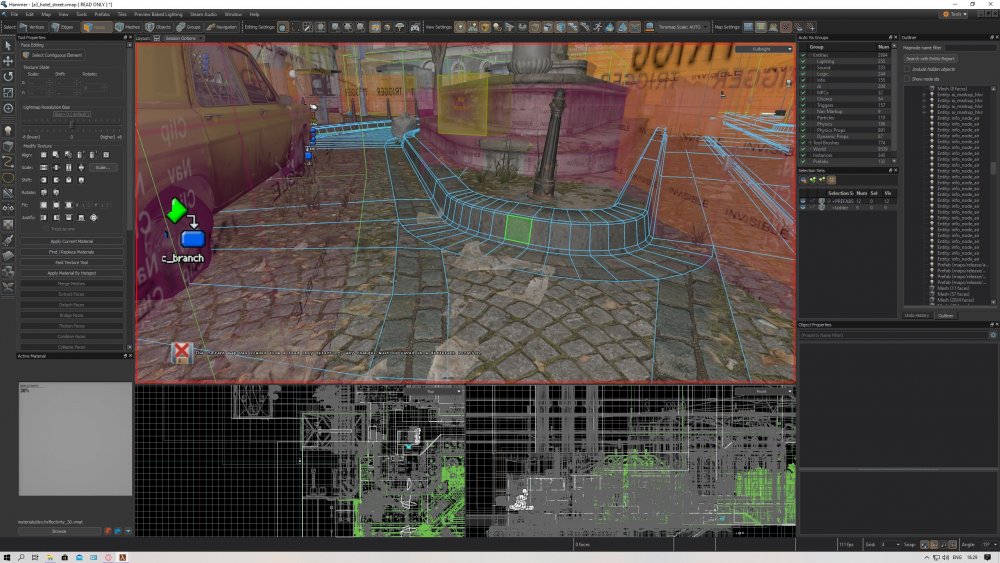Click the first Selection Sets toolbar icon
Screen dimensions: 1000x563
pos(804,180)
